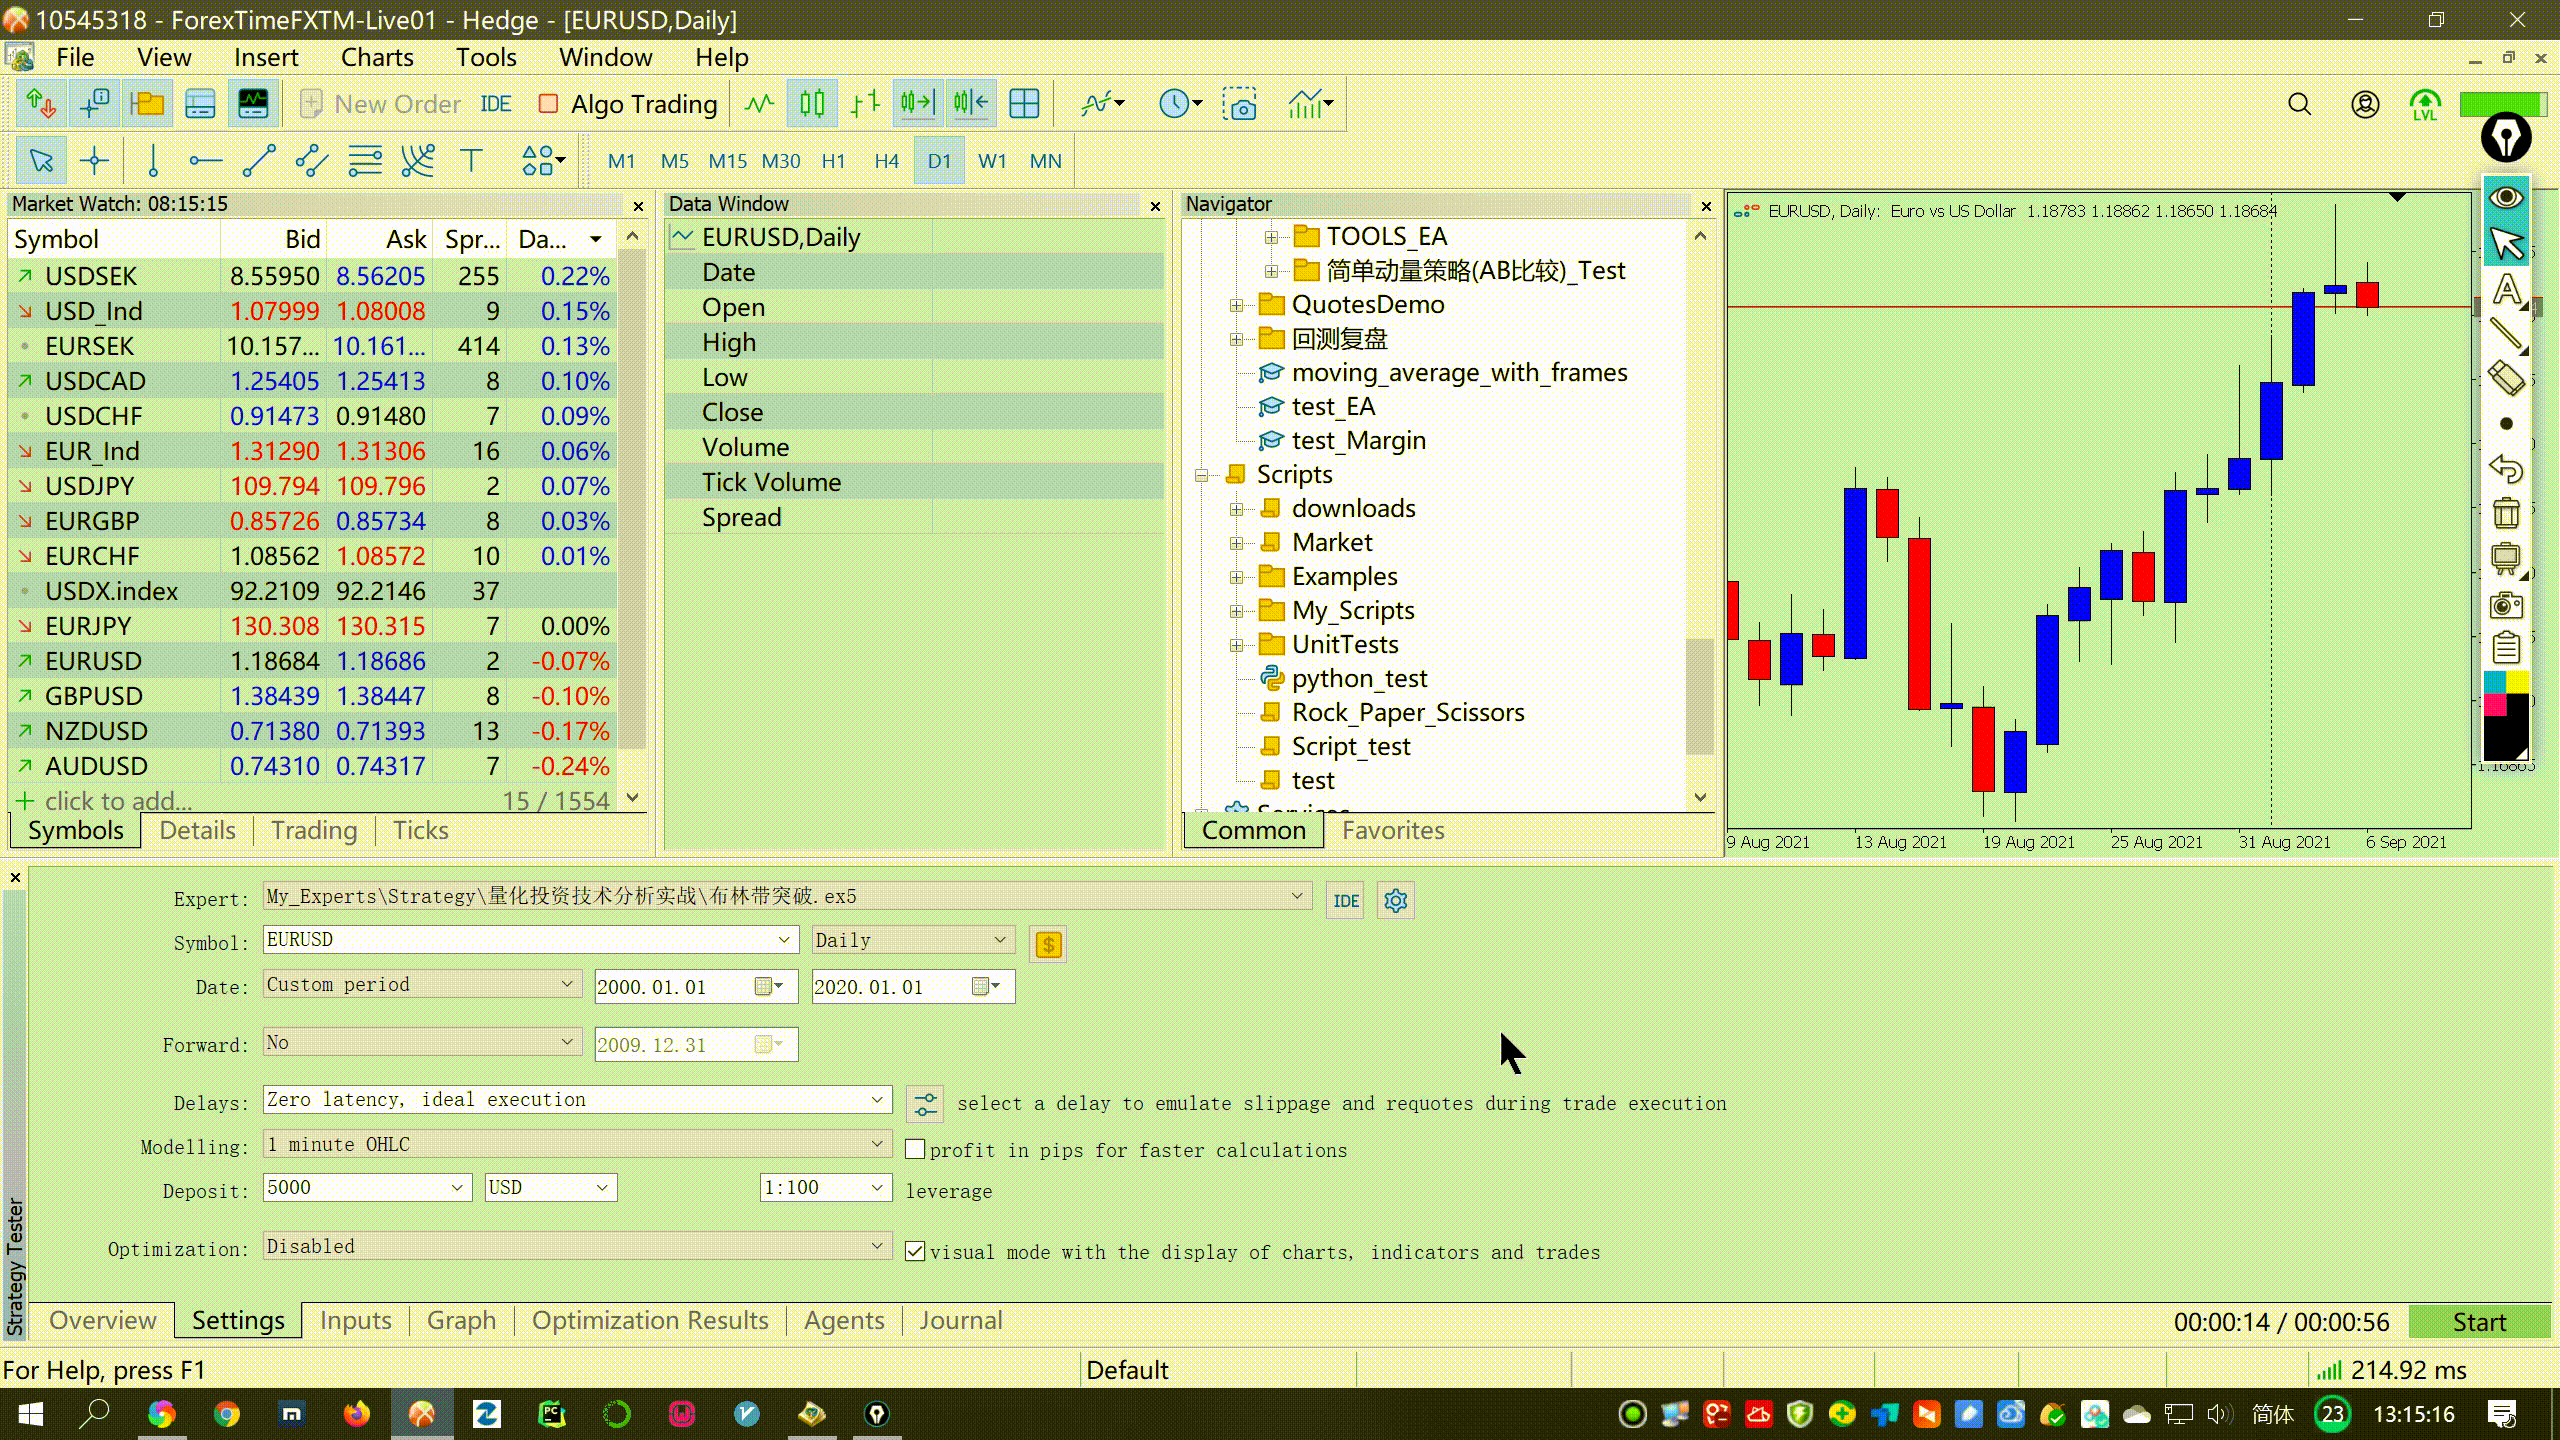Open the Tools menu
Screen dimensions: 2560x1440
(x=486, y=57)
